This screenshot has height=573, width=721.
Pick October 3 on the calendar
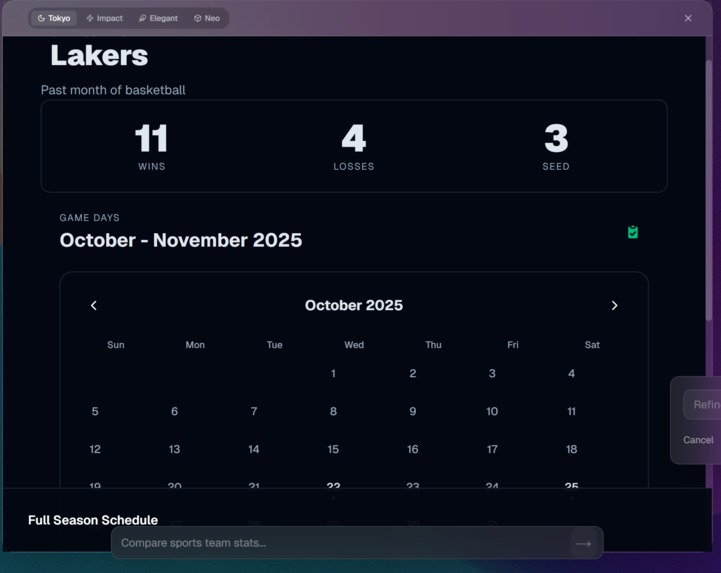pyautogui.click(x=492, y=373)
